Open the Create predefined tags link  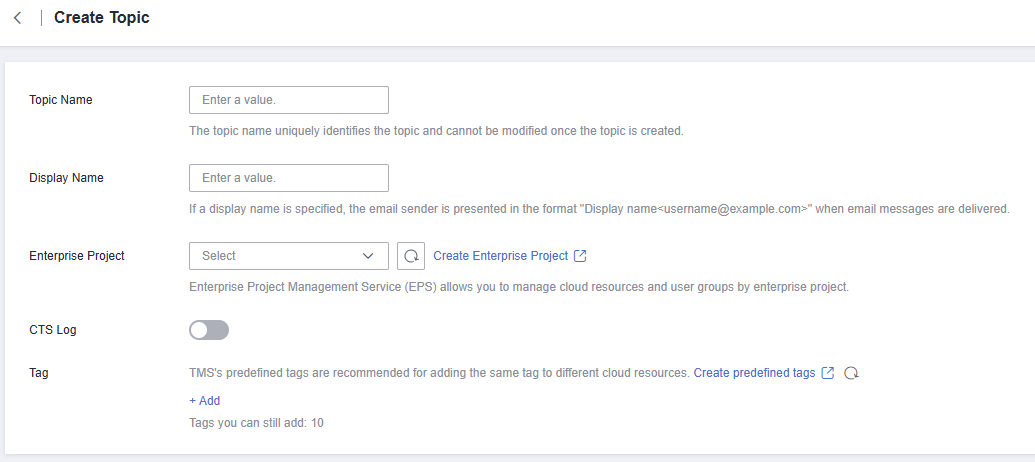(x=754, y=373)
